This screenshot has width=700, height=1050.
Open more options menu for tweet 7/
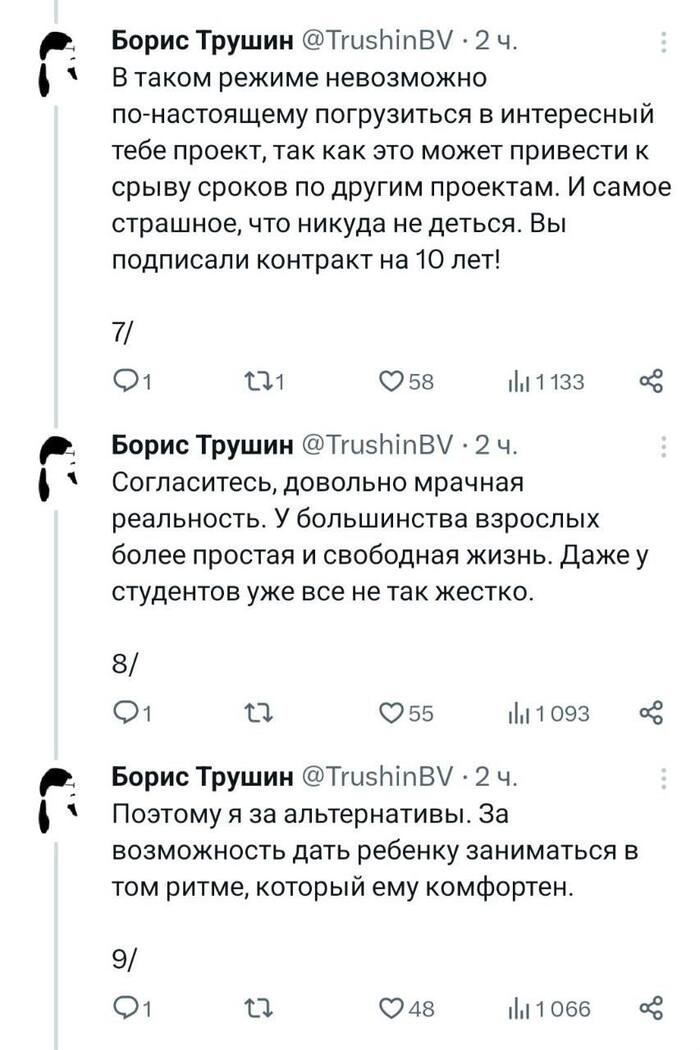pyautogui.click(x=665, y=41)
